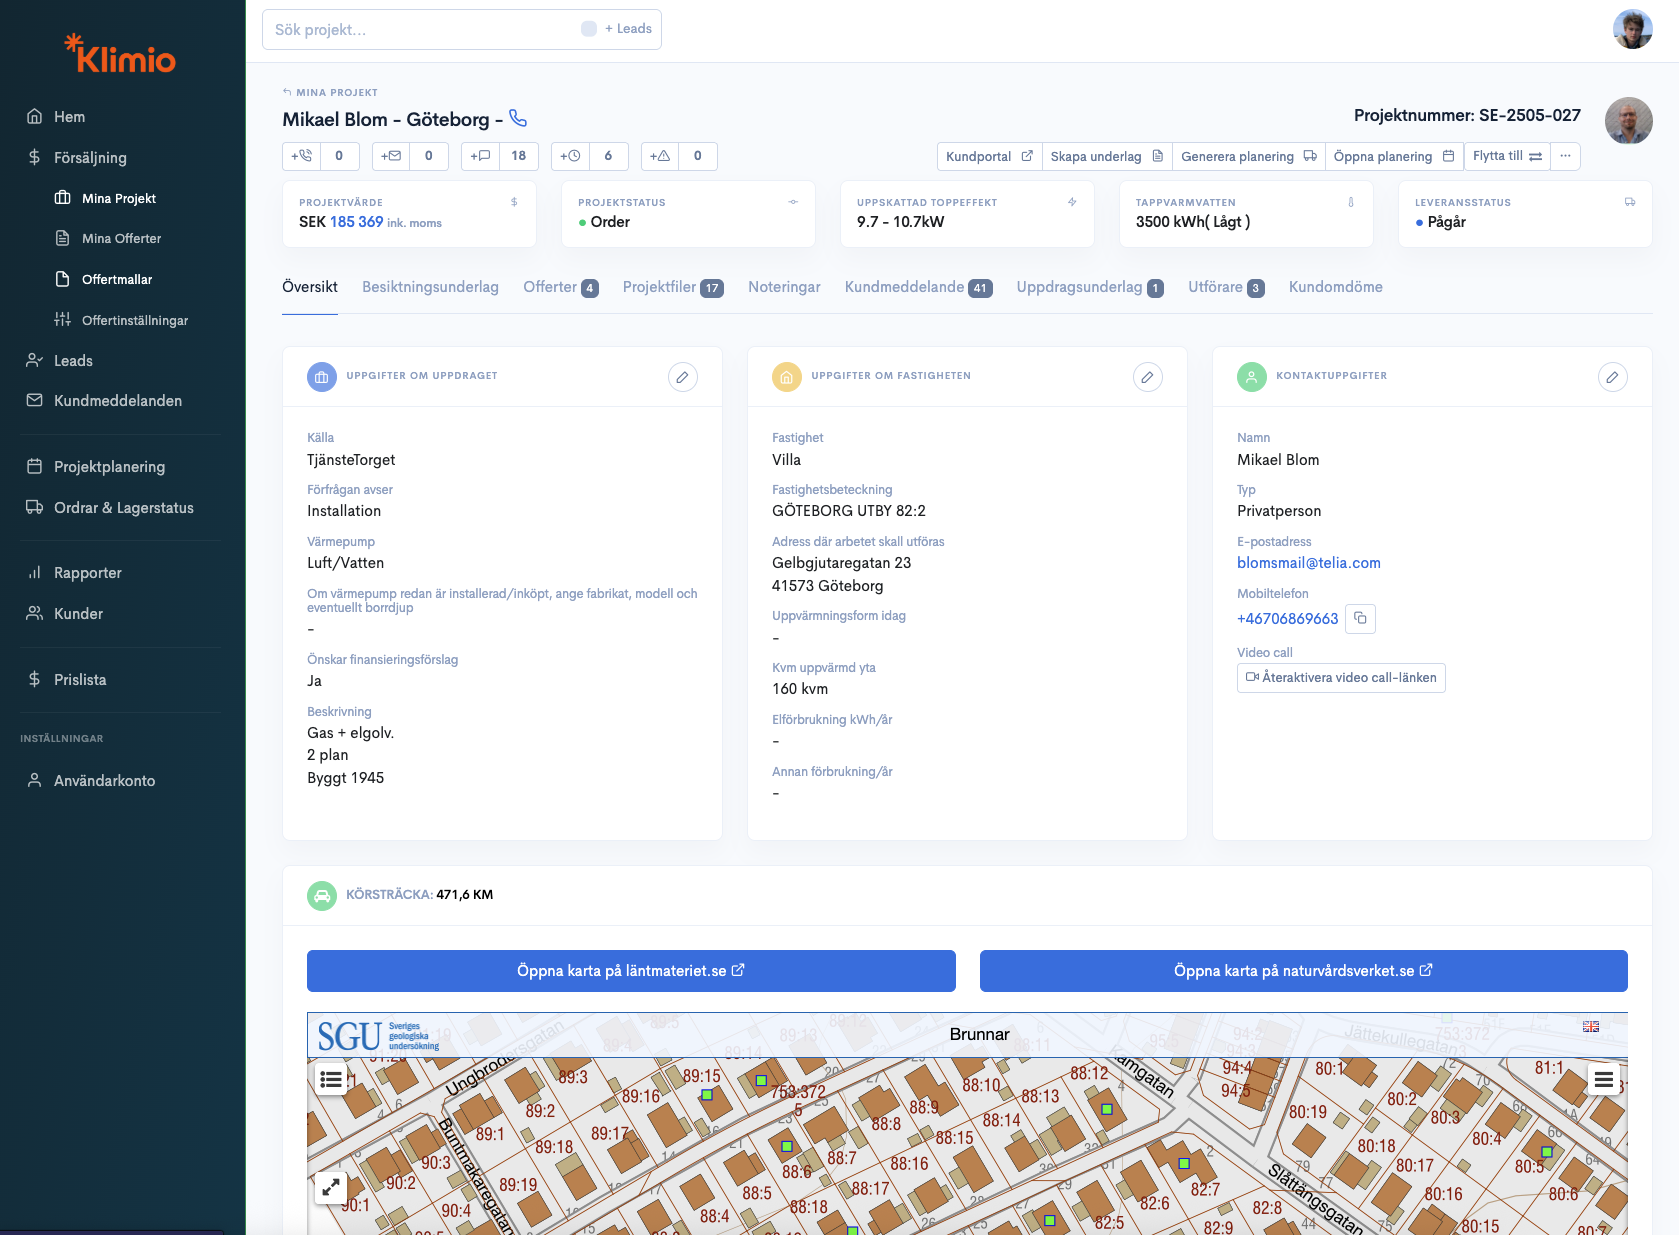Add a warning with the triangle icon
The width and height of the screenshot is (1679, 1235).
[659, 156]
